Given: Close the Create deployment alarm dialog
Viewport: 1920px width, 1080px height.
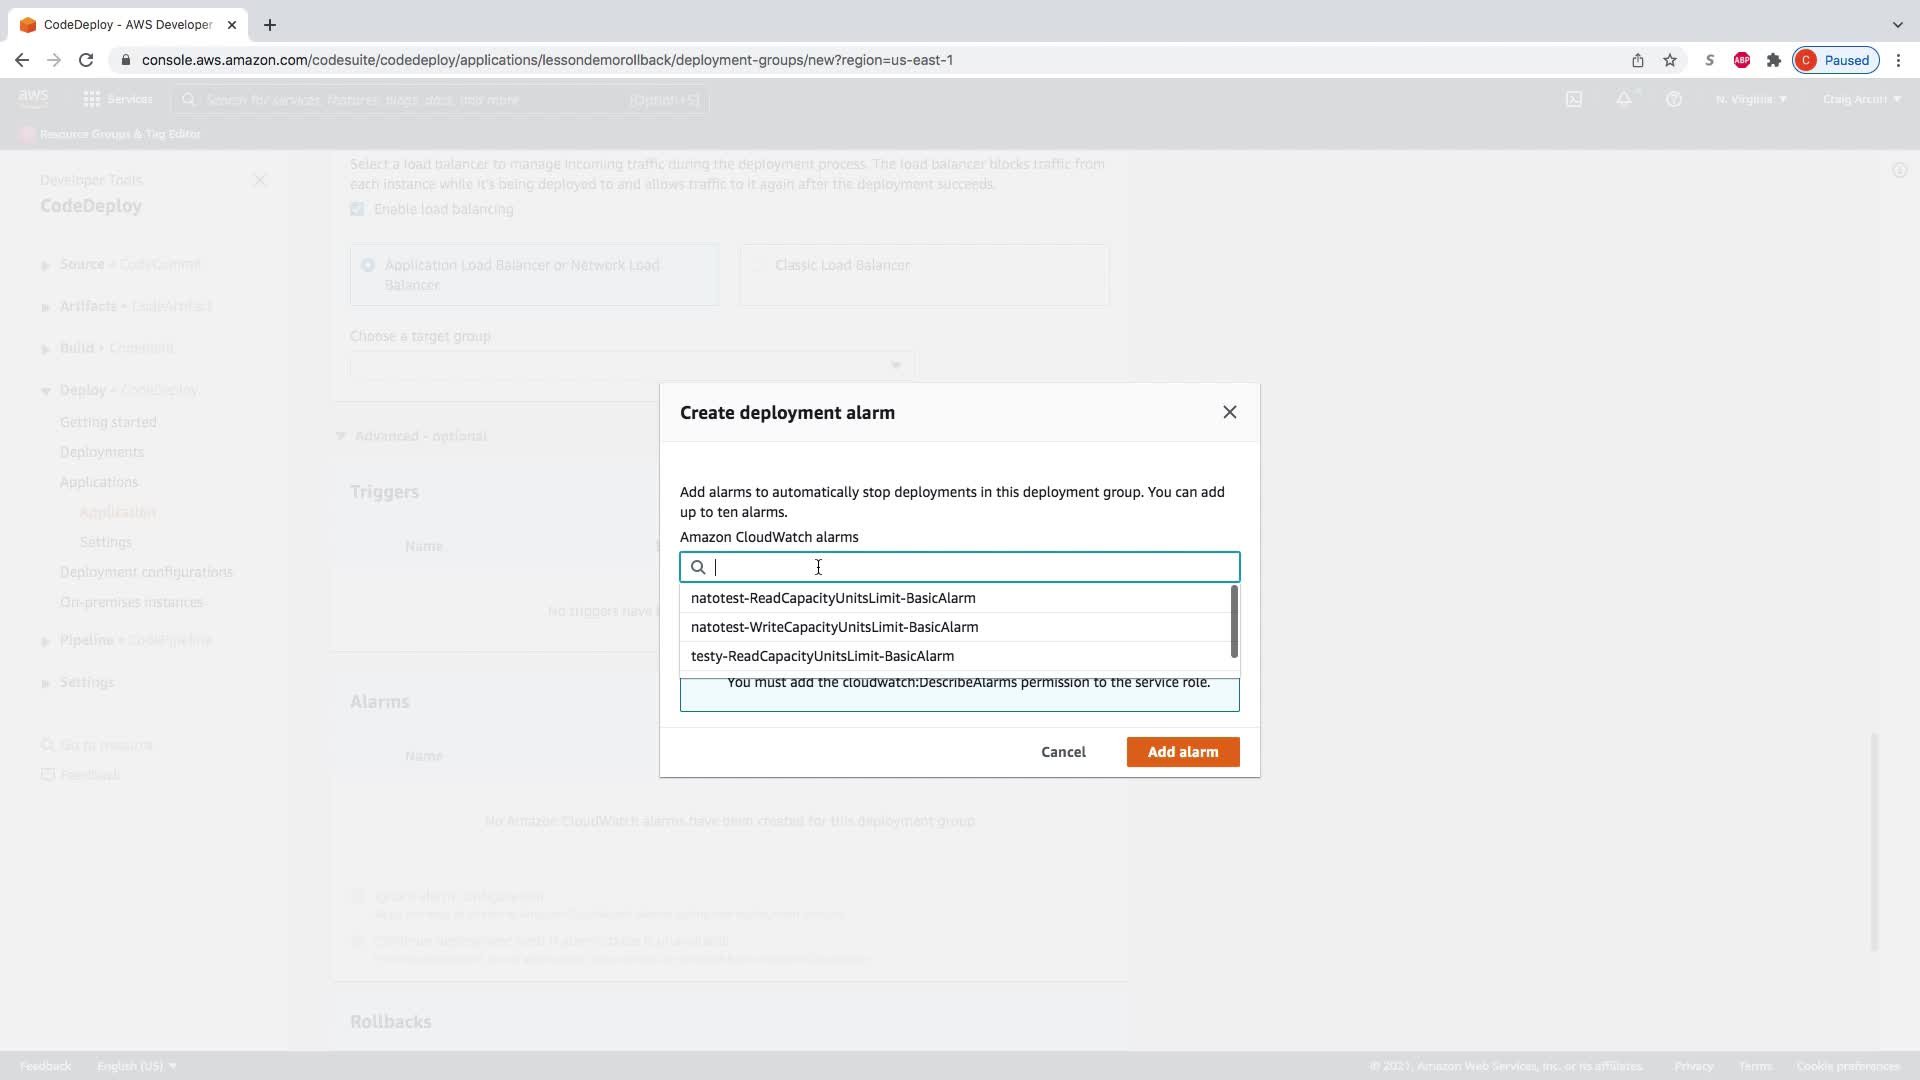Looking at the screenshot, I should tap(1229, 412).
